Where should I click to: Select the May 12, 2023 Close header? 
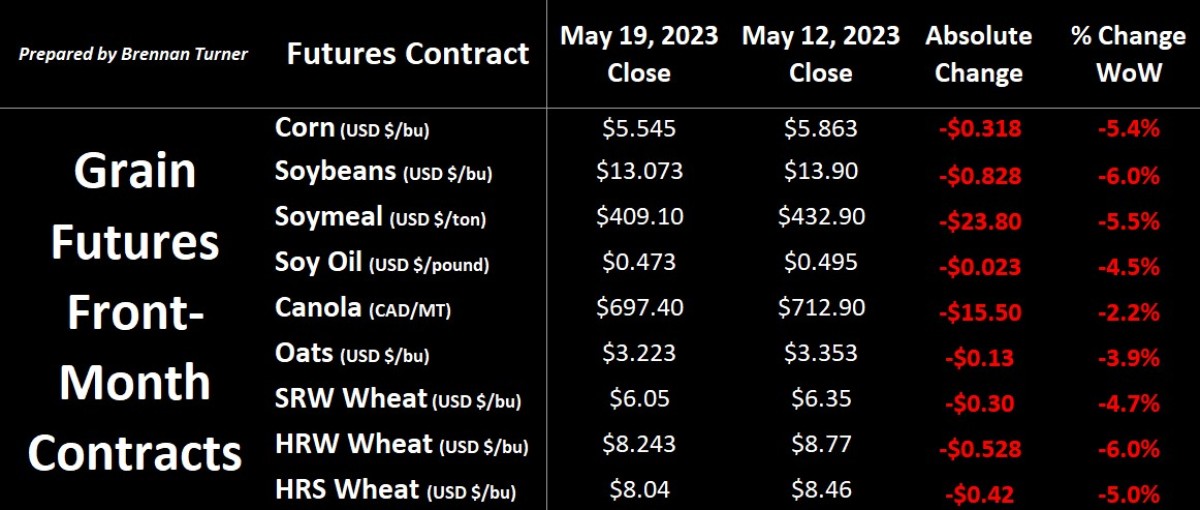820,54
